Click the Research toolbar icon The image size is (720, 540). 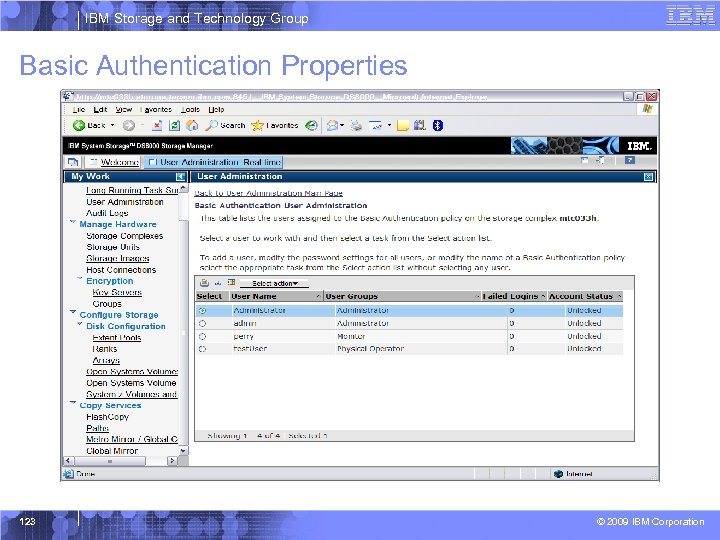(x=420, y=125)
